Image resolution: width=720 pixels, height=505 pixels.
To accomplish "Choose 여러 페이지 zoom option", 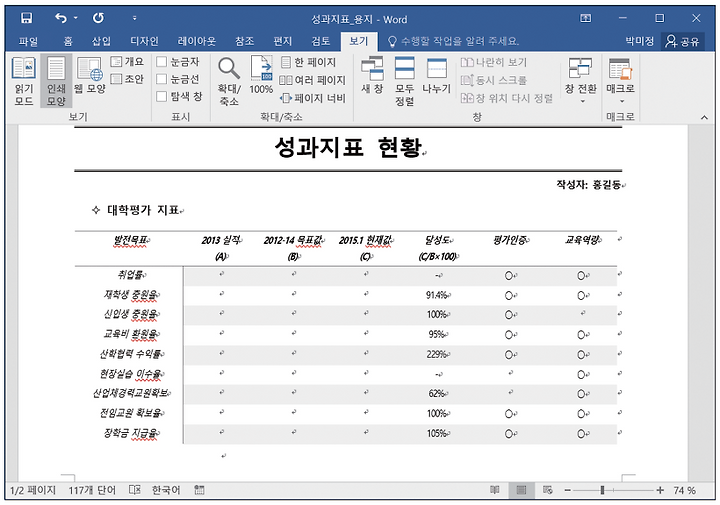I will pyautogui.click(x=312, y=80).
